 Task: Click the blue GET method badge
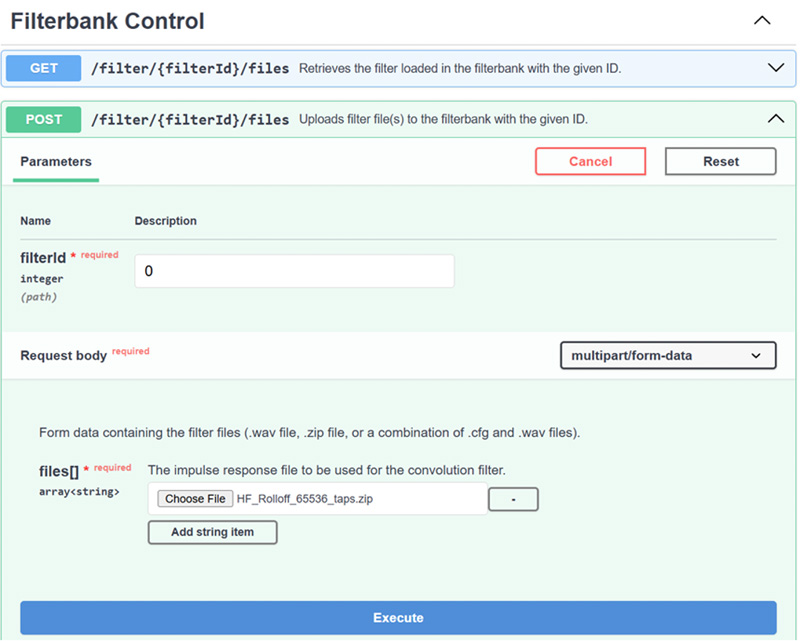44,68
